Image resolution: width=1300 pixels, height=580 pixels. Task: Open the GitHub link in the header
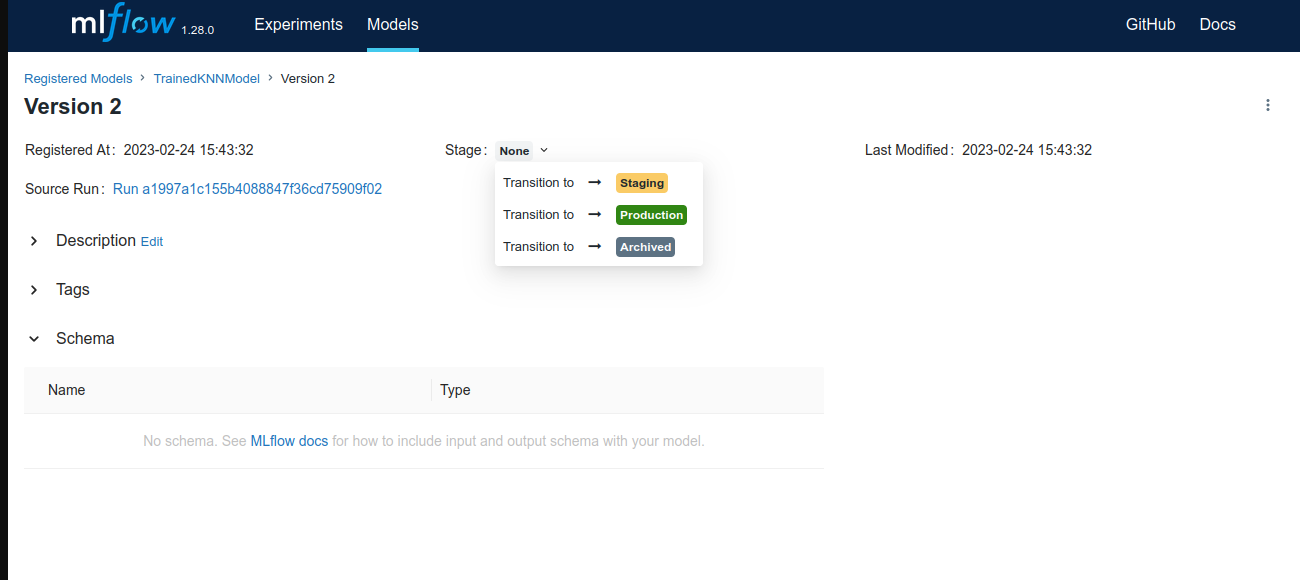(x=1150, y=24)
